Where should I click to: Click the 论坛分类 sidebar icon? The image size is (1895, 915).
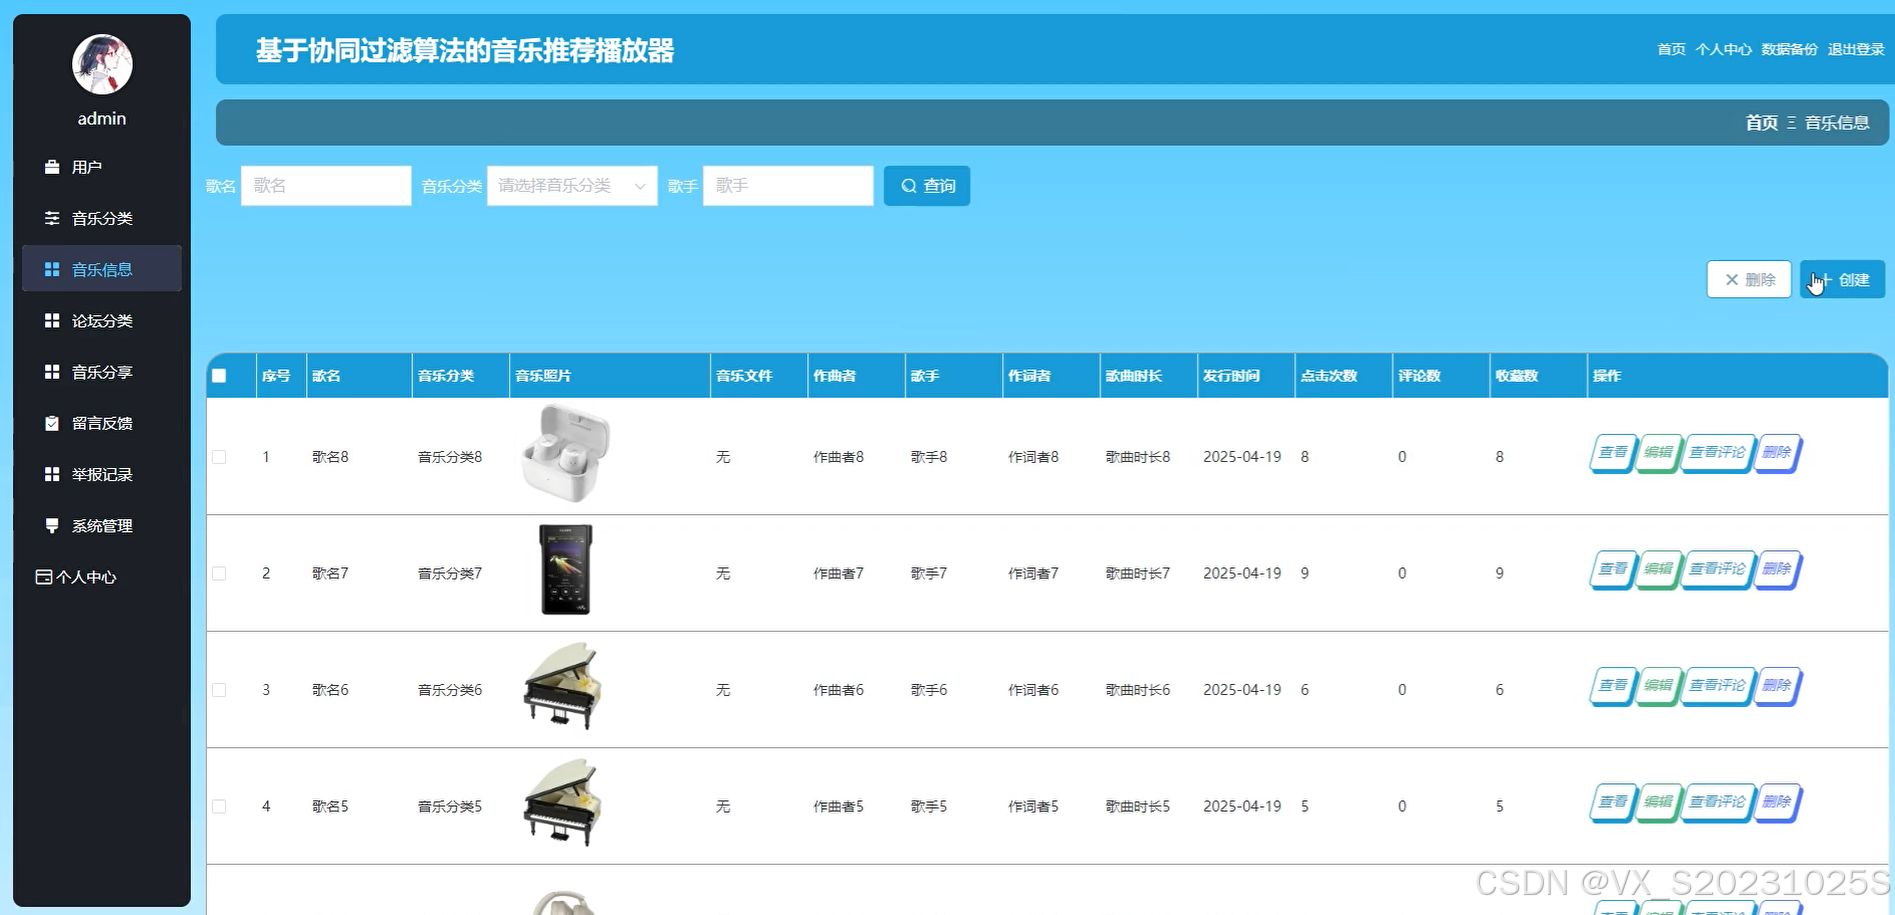[52, 320]
